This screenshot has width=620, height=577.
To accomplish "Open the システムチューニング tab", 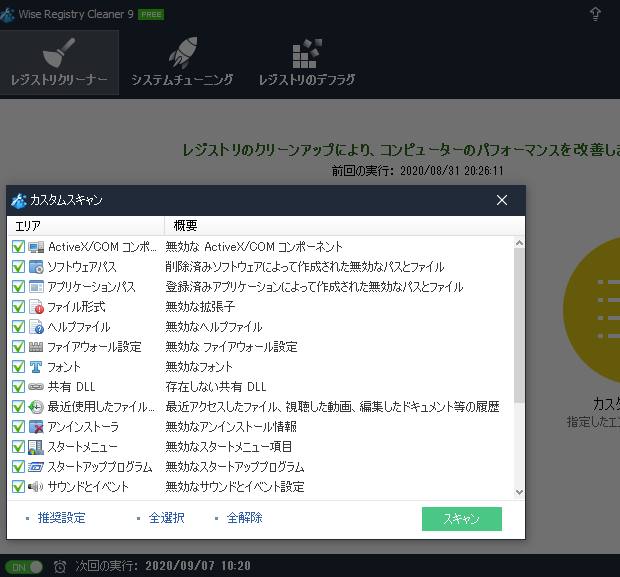I will [182, 62].
